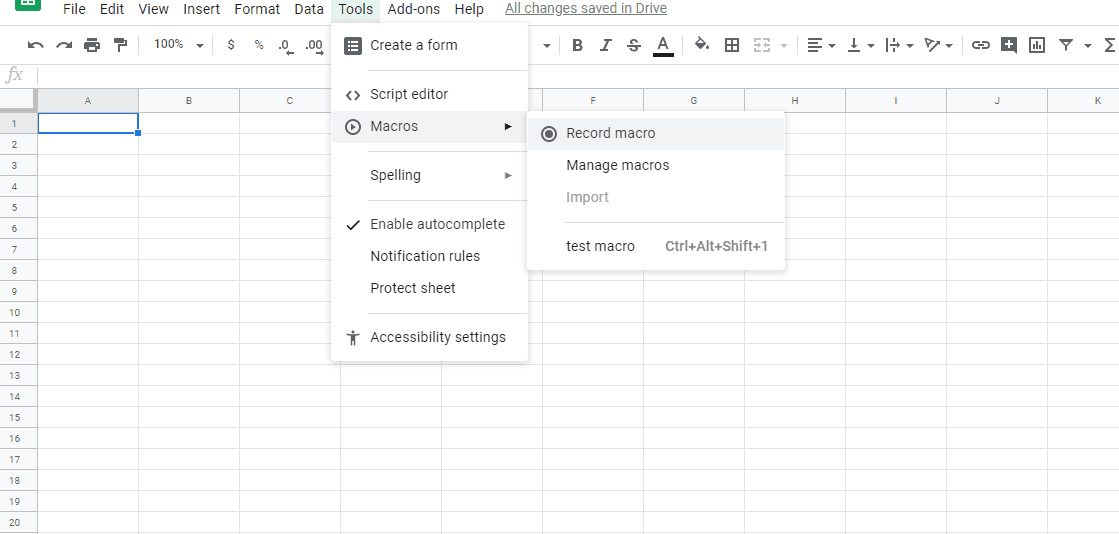Open the File menu
This screenshot has width=1119, height=534.
(x=74, y=9)
